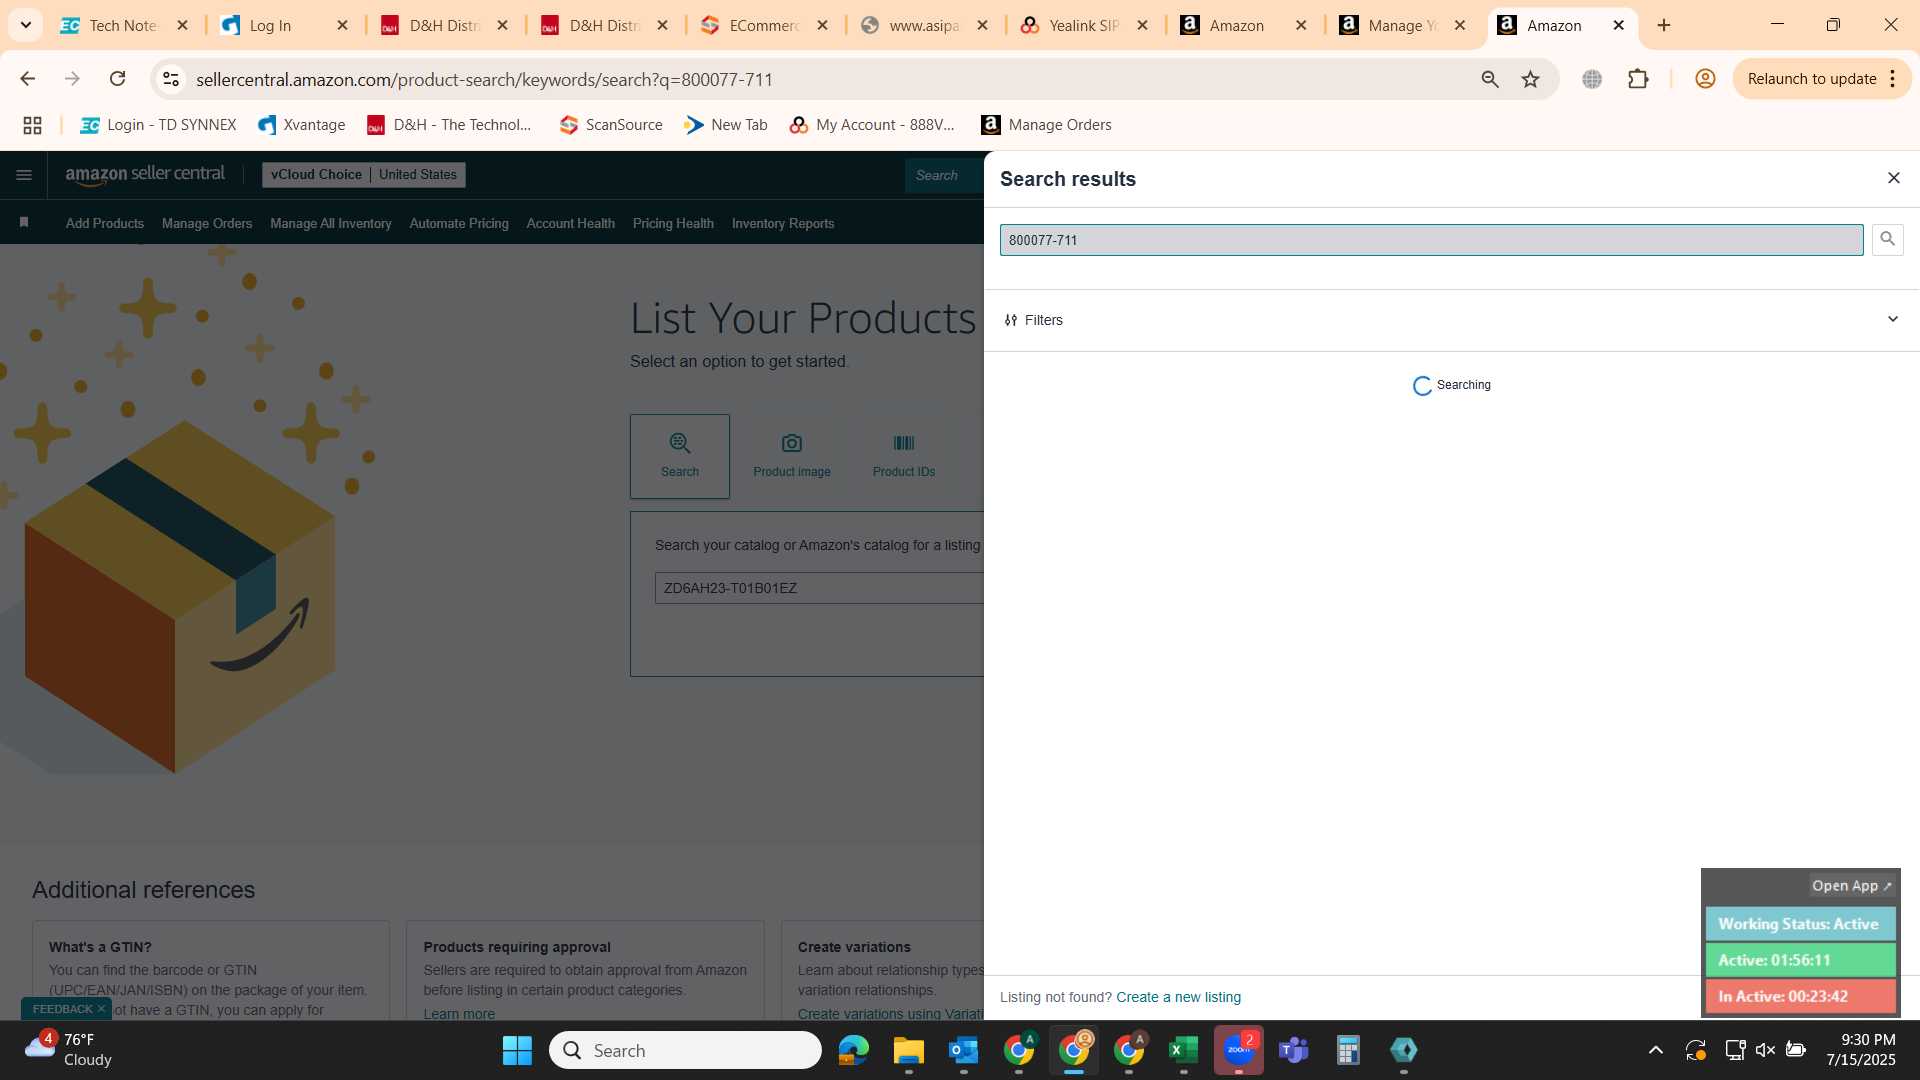Switch to the www.asipa tab

point(924,25)
